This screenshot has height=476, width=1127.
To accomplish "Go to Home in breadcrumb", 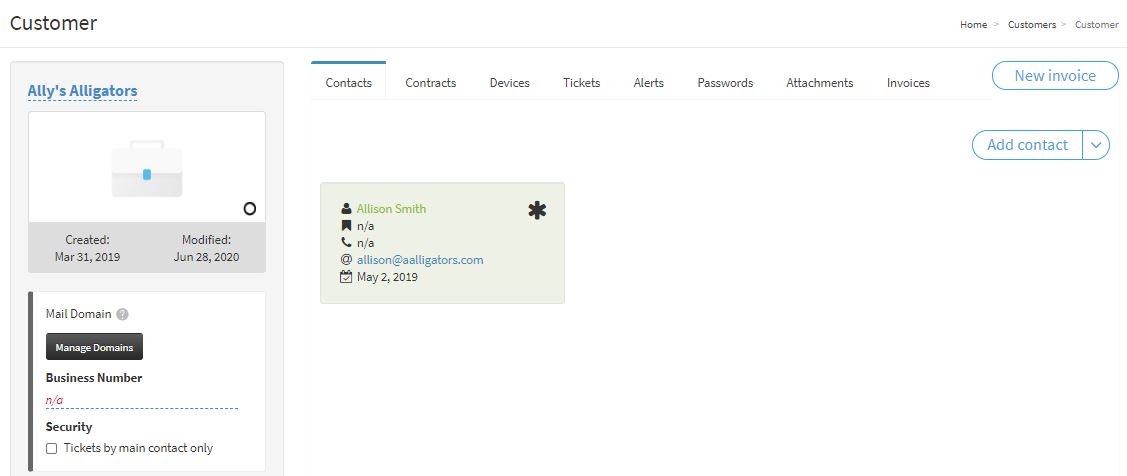I will click(973, 24).
